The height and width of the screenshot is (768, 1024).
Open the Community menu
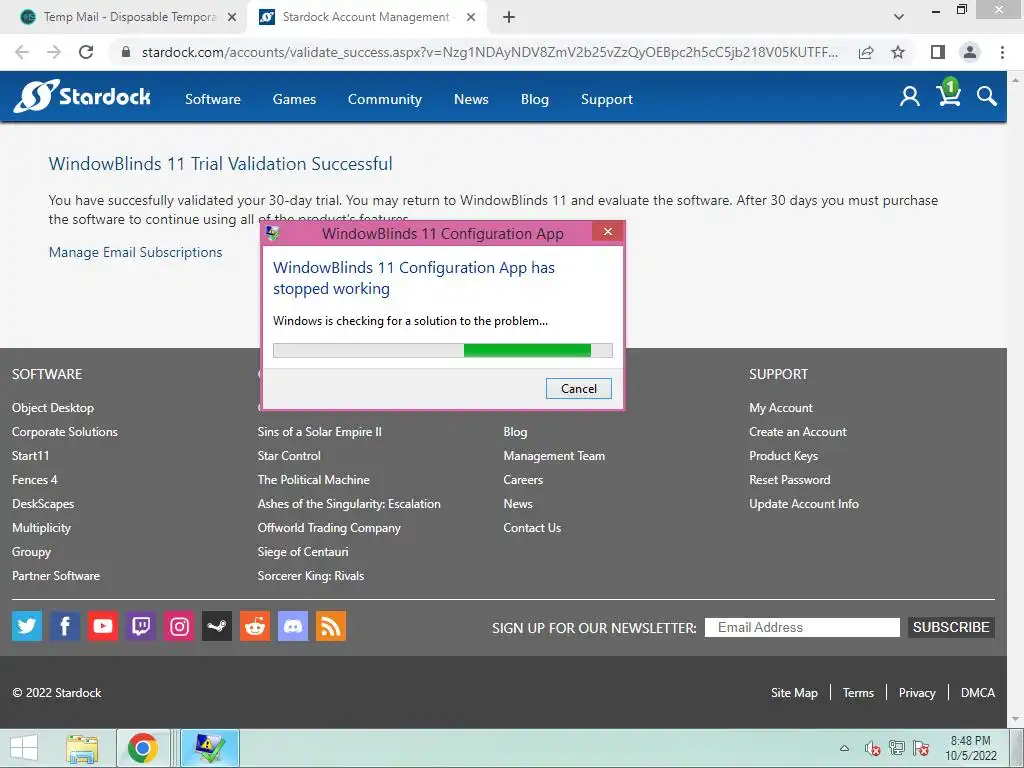coord(385,99)
